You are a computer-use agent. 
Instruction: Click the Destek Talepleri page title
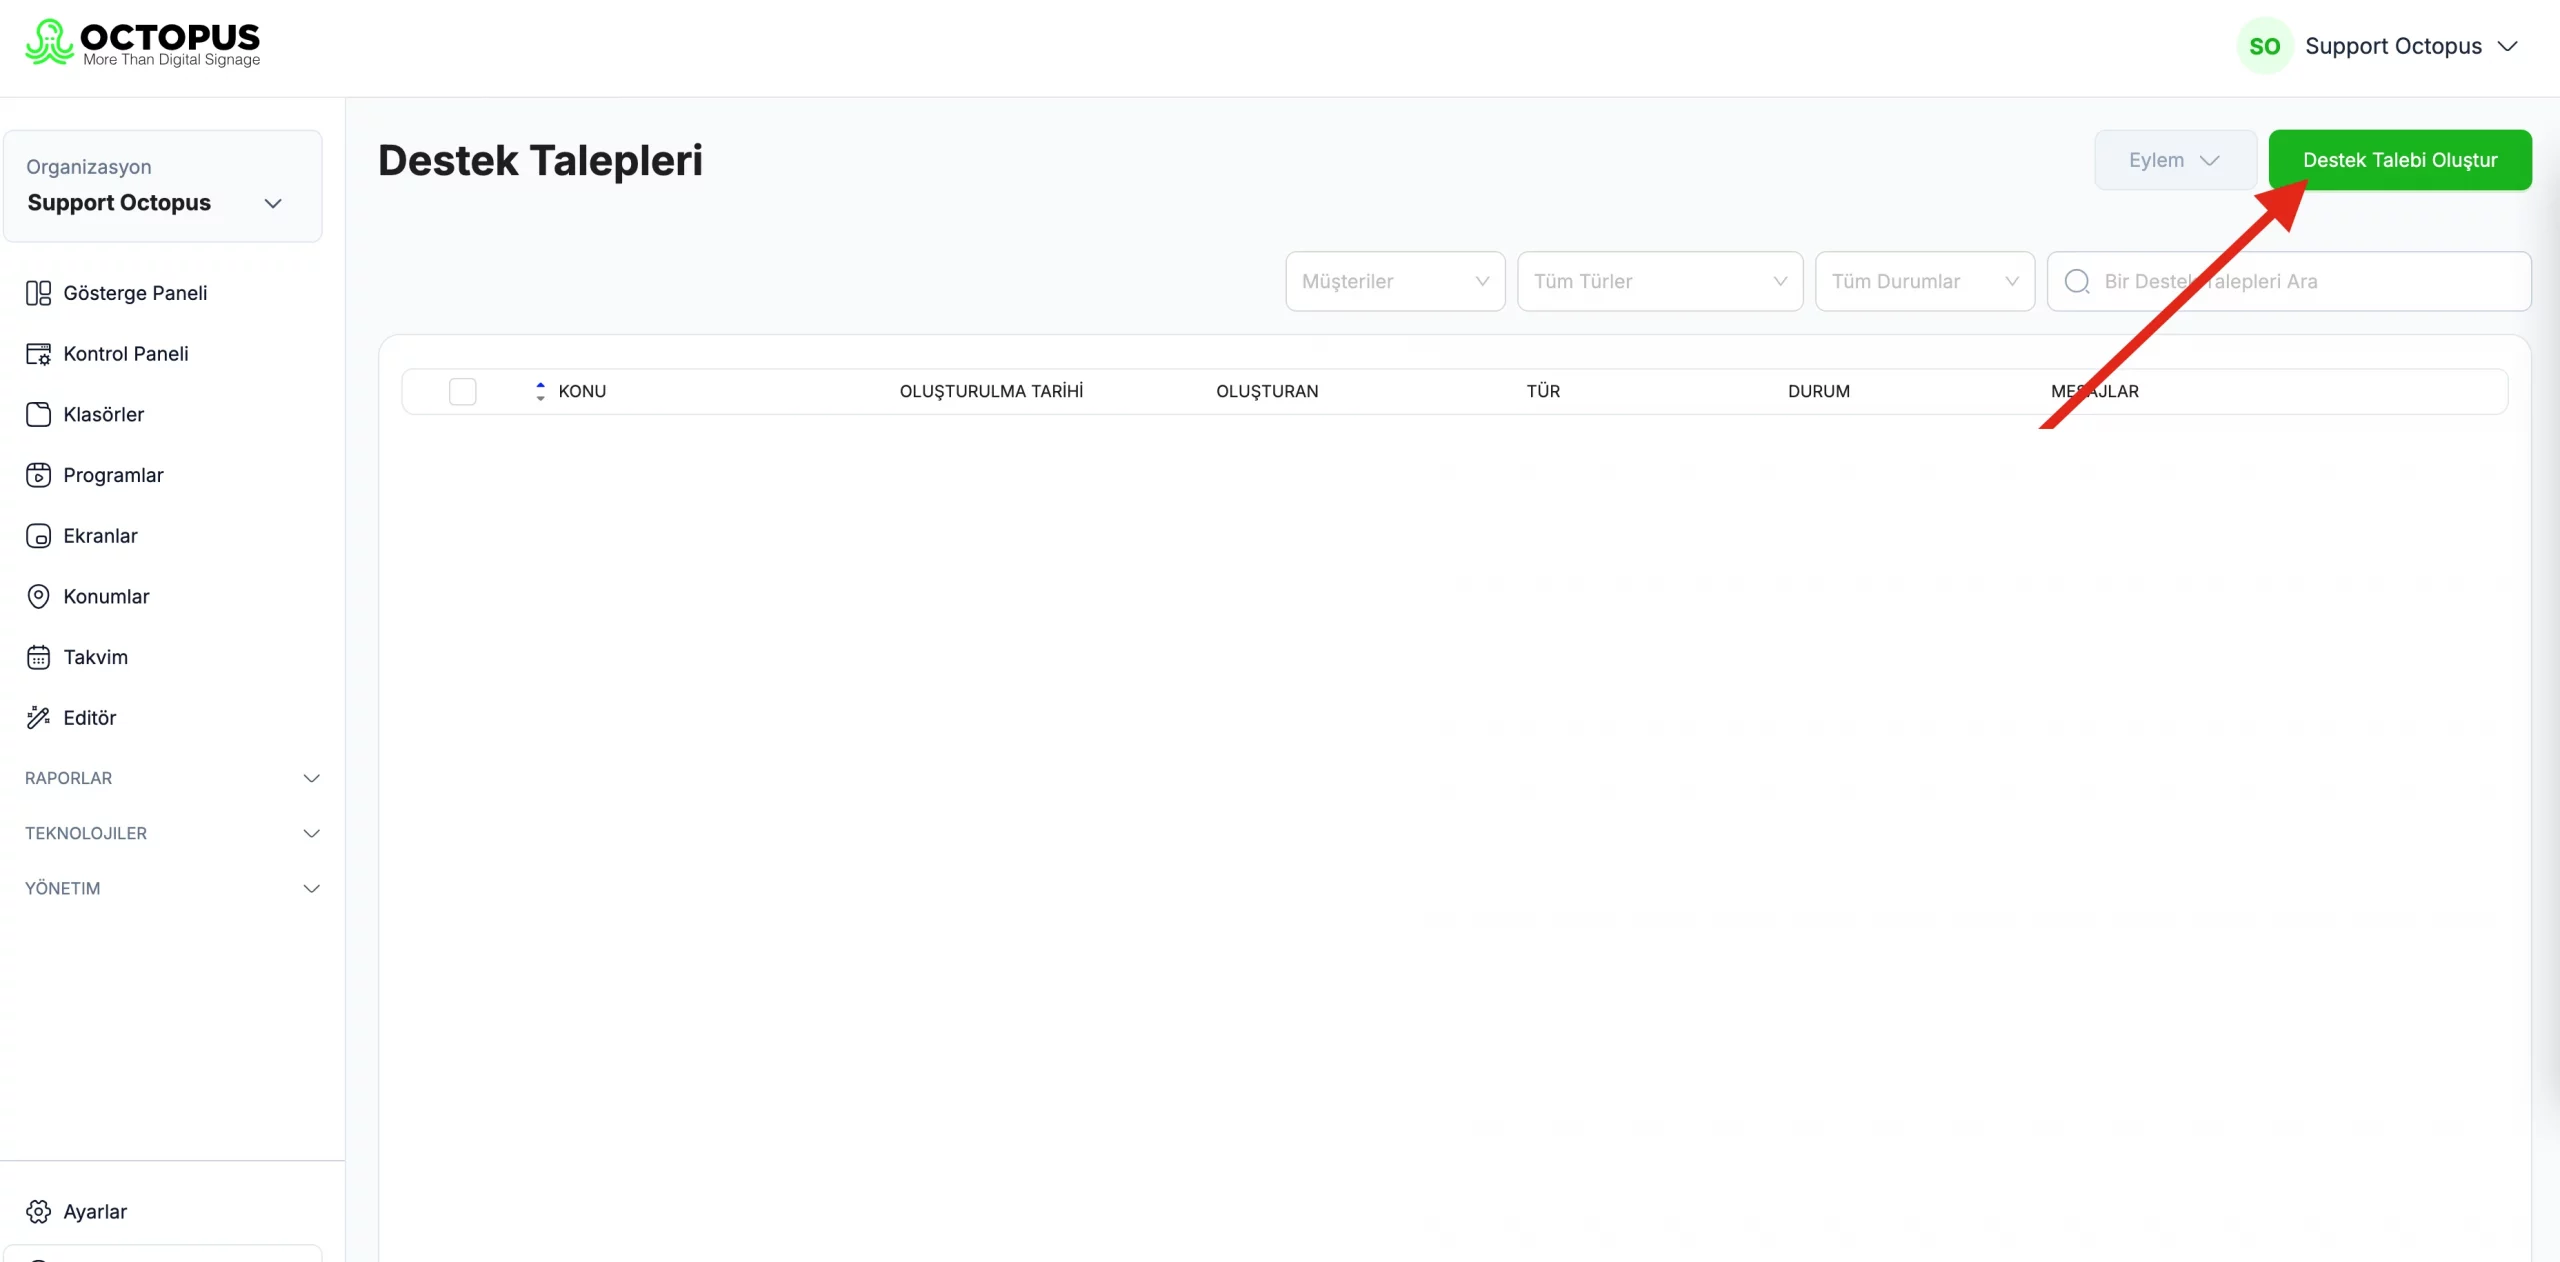(540, 160)
